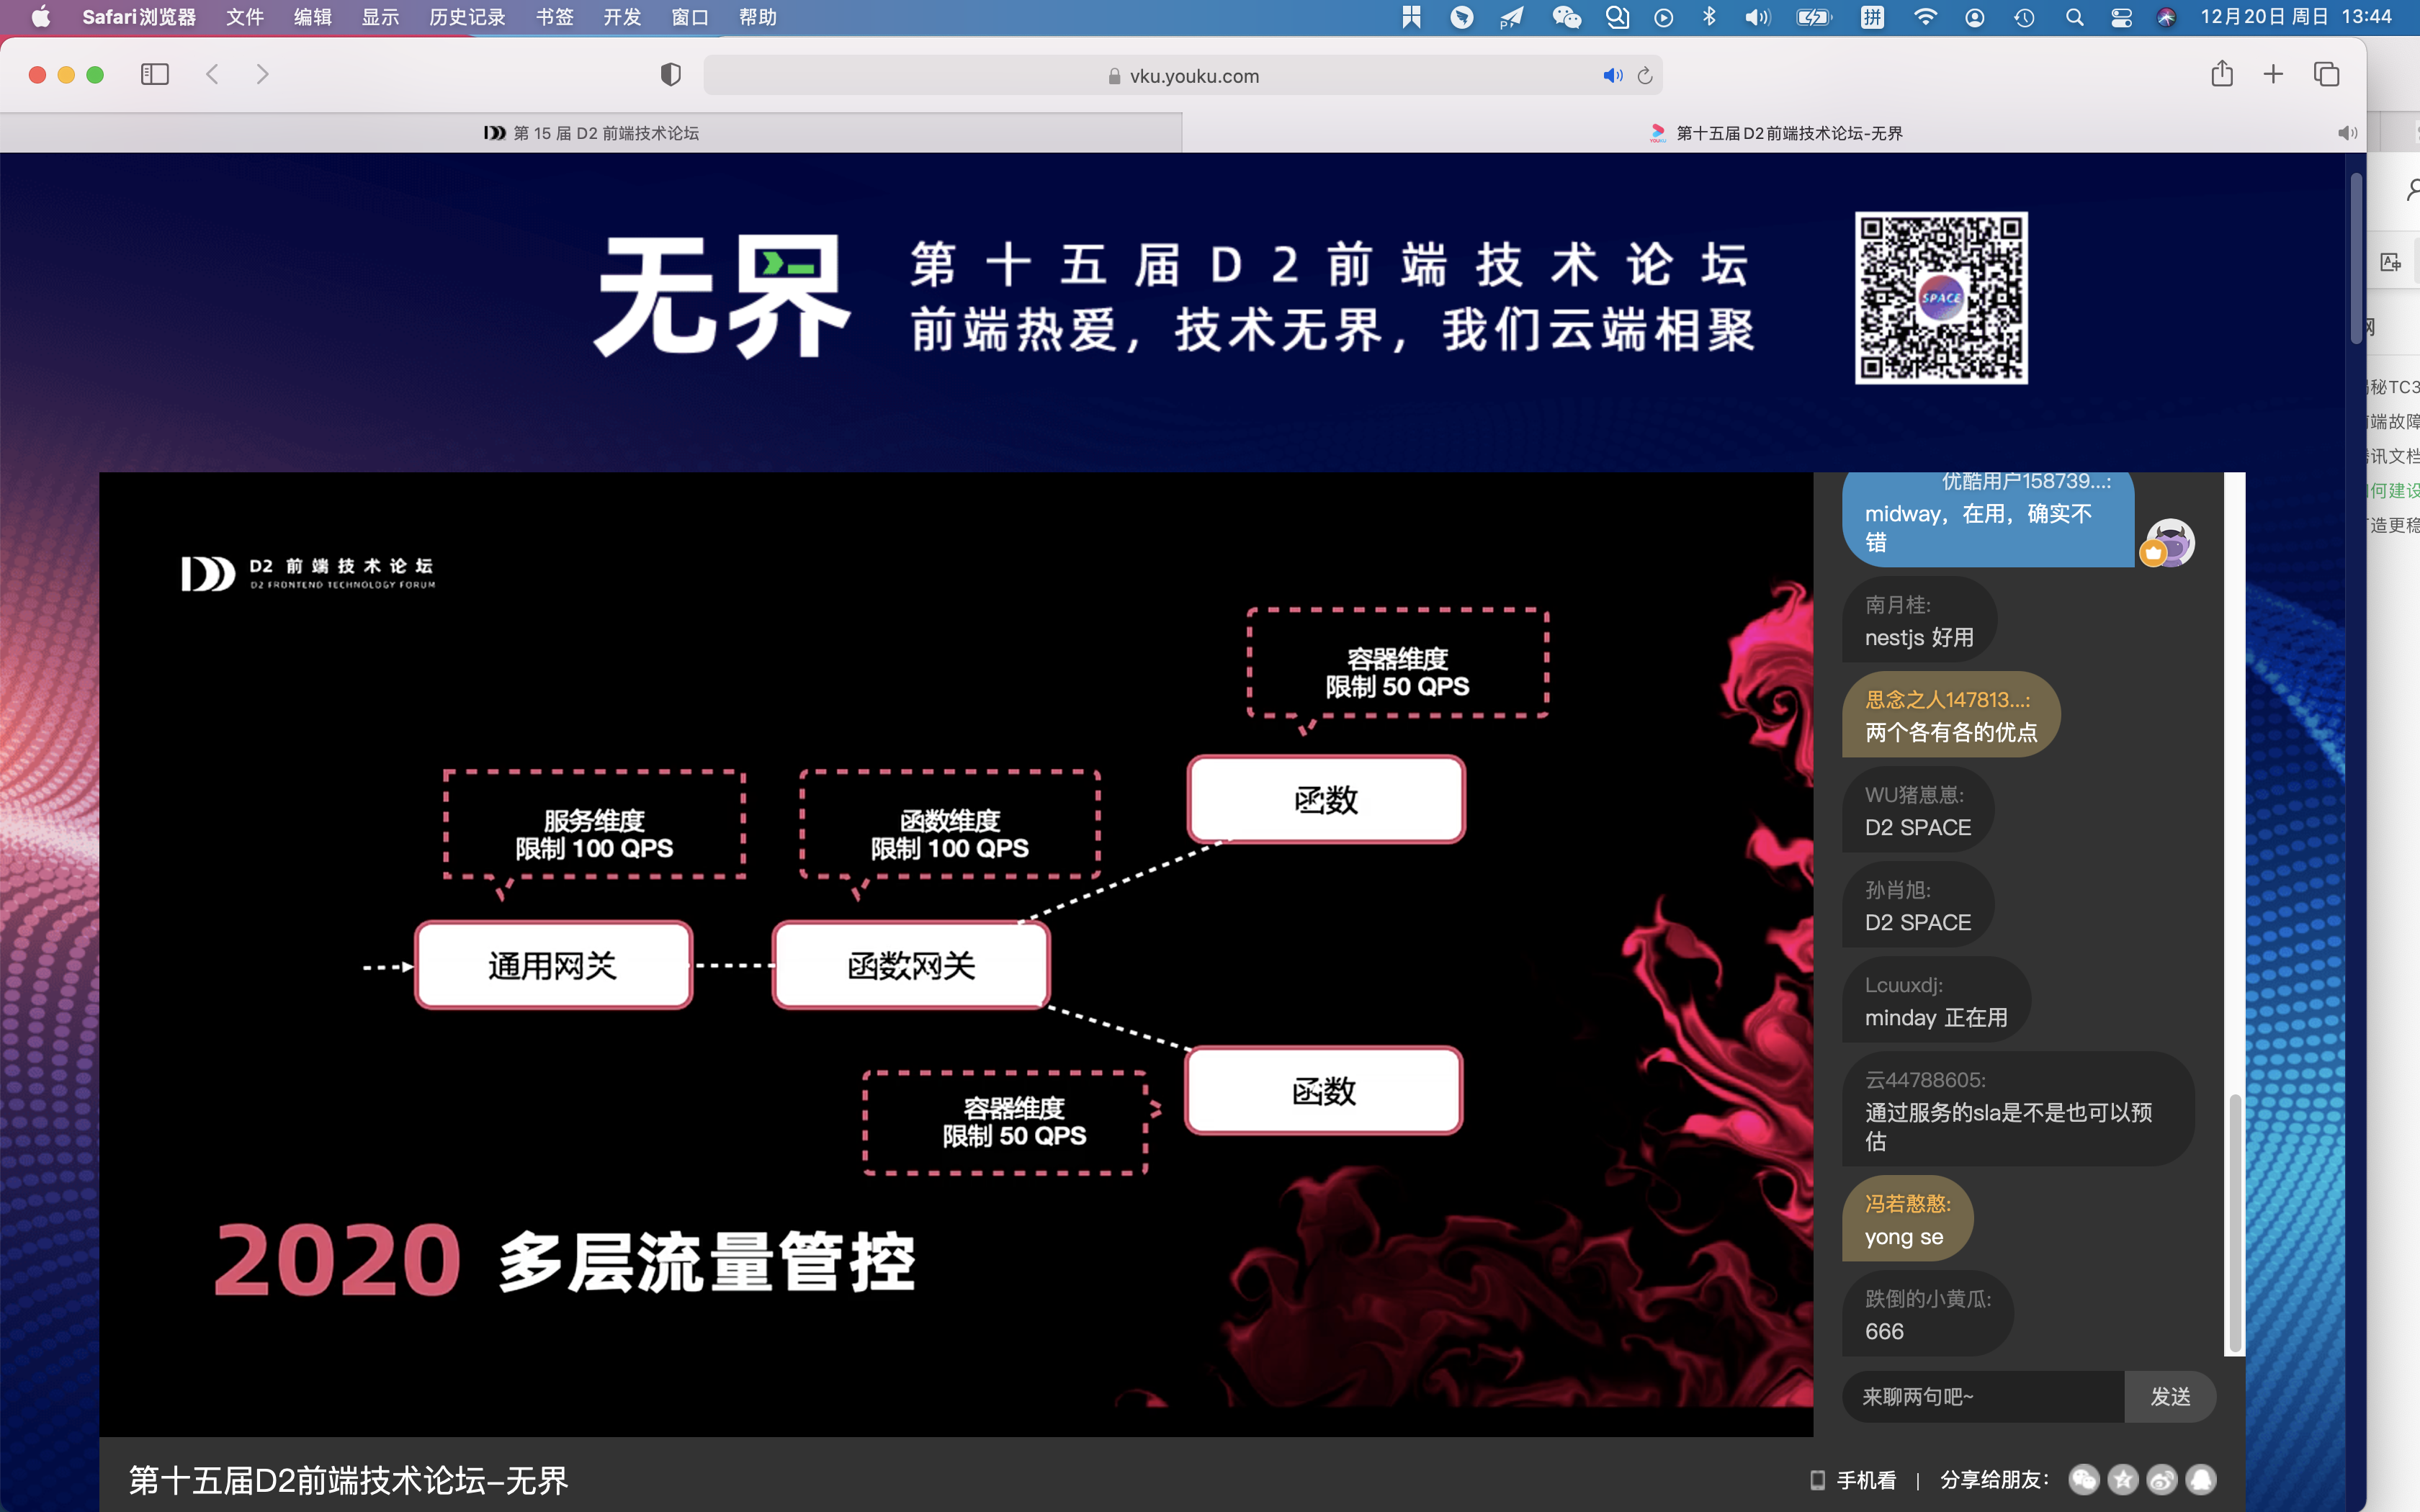Click the yong se chat message

1907,1220
